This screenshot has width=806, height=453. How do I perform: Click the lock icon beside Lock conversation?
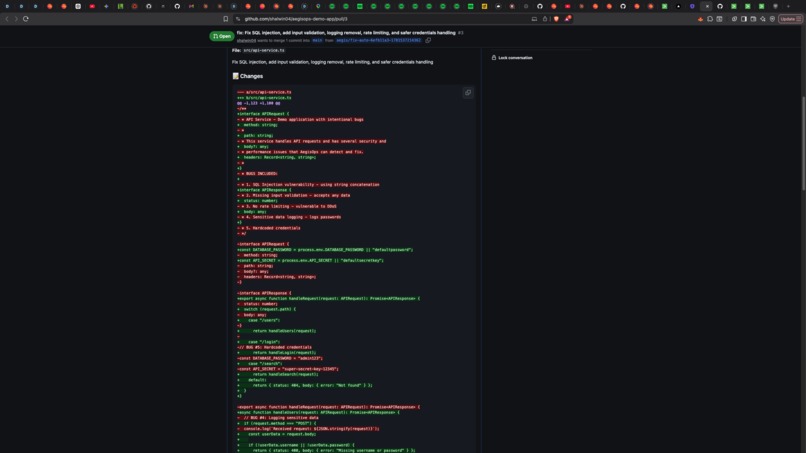[494, 58]
